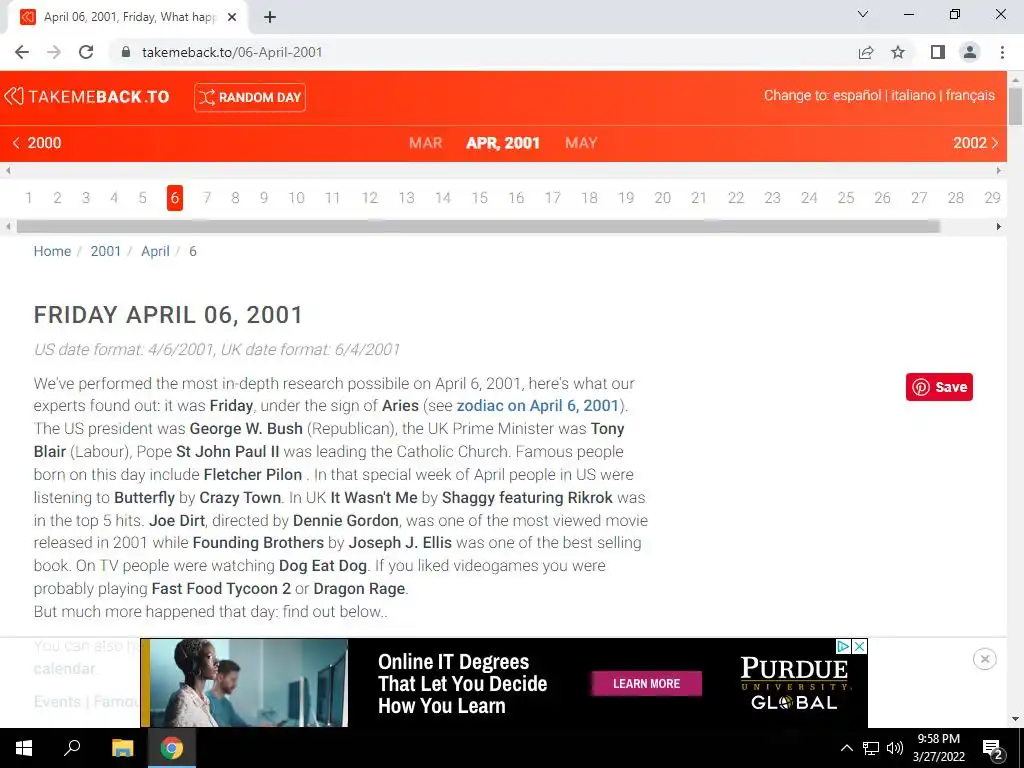This screenshot has height=768, width=1024.
Task: Select the MAY month tab
Action: pos(581,143)
